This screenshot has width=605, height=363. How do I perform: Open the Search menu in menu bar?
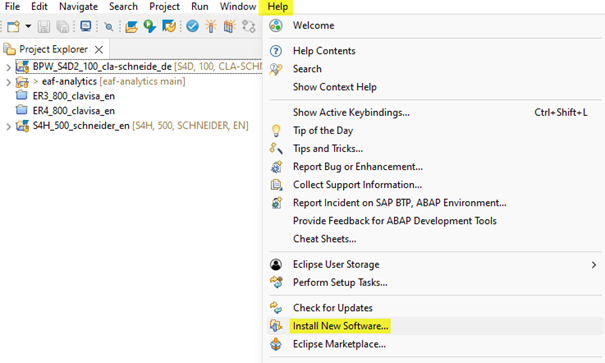[123, 7]
